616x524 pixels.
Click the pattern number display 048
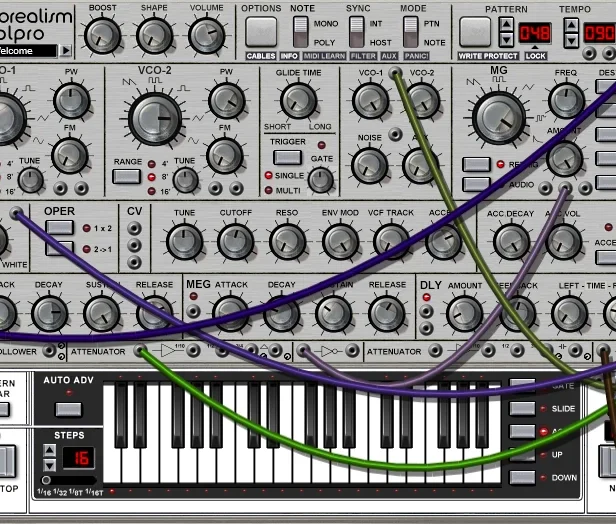535,33
